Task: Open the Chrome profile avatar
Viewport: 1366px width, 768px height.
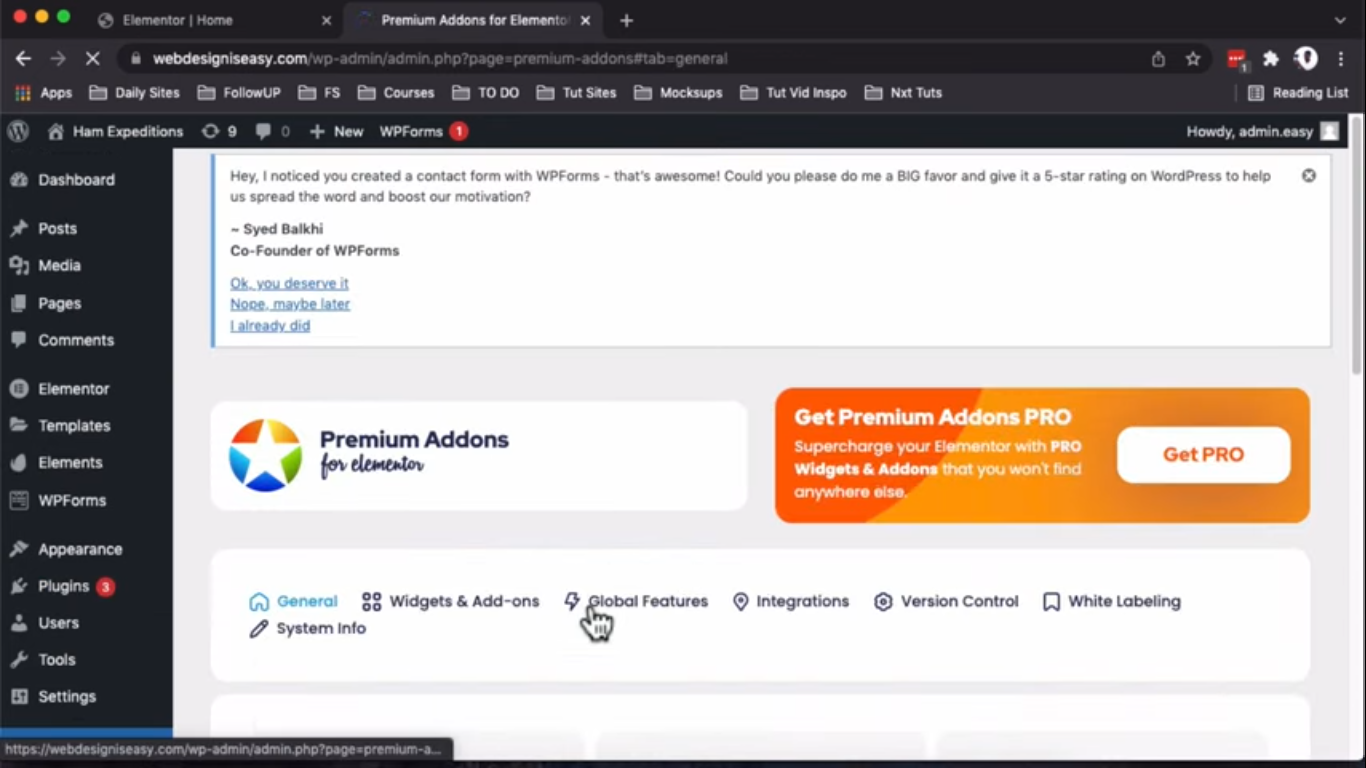Action: point(1306,58)
